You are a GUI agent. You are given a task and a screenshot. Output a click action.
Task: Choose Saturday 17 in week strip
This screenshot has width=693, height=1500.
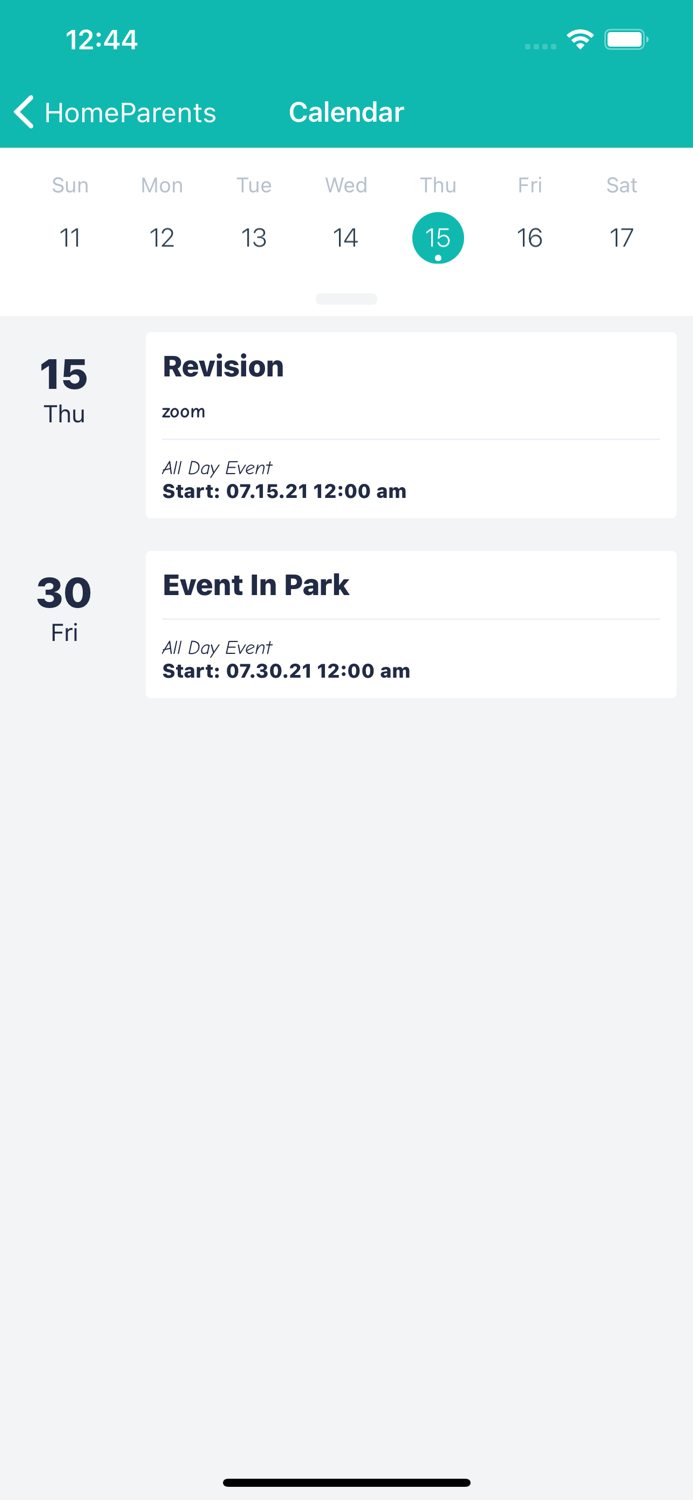622,237
